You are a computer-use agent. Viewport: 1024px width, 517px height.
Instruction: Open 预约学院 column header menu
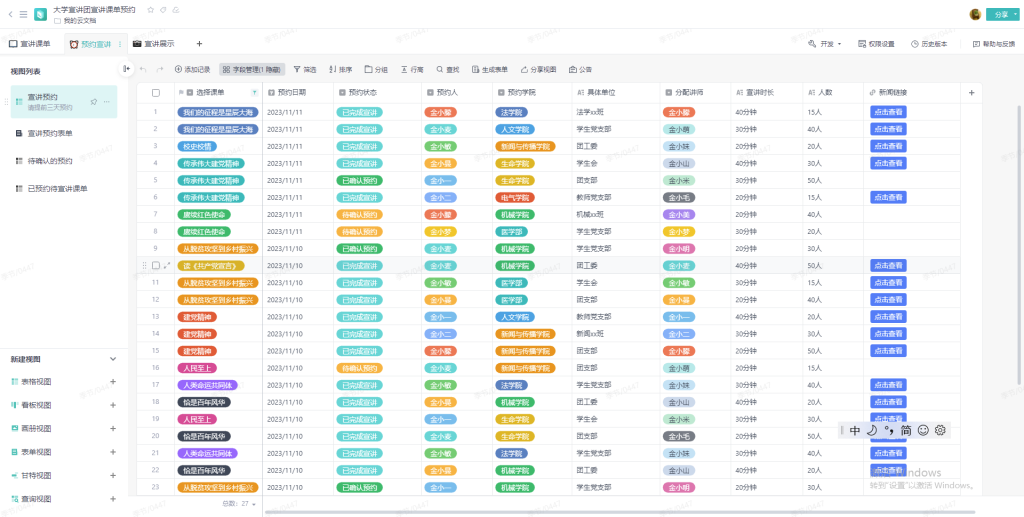click(x=532, y=93)
